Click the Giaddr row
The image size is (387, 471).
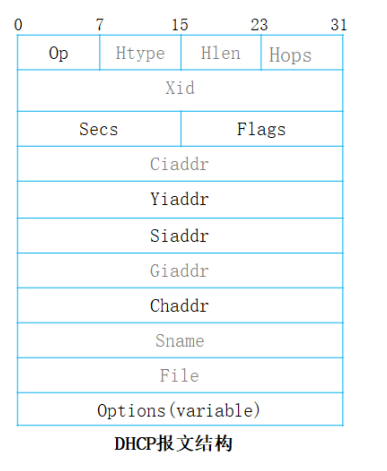(x=180, y=271)
